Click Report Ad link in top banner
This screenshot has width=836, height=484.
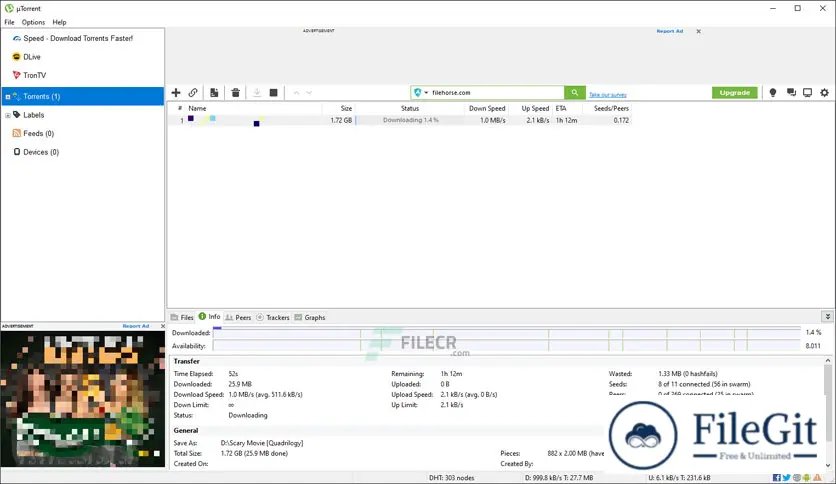pos(670,31)
